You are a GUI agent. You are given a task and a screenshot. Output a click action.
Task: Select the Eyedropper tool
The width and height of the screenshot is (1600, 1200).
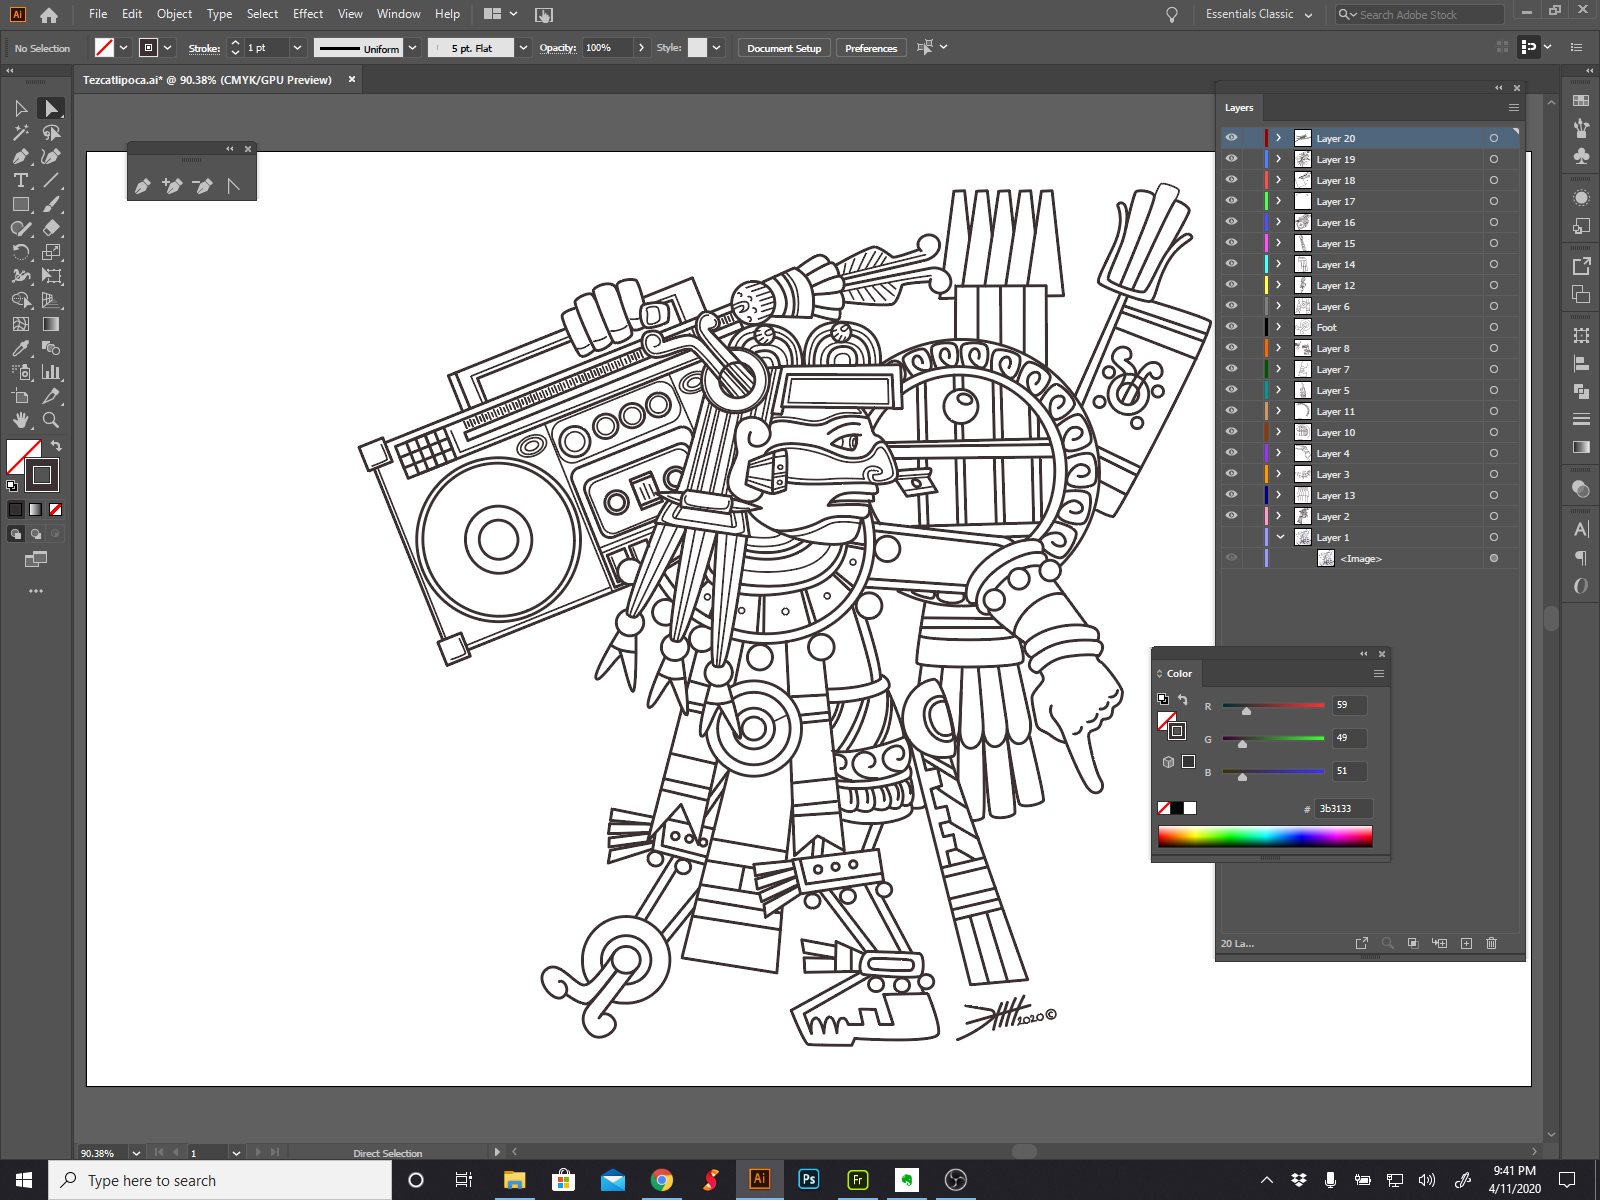coord(20,349)
